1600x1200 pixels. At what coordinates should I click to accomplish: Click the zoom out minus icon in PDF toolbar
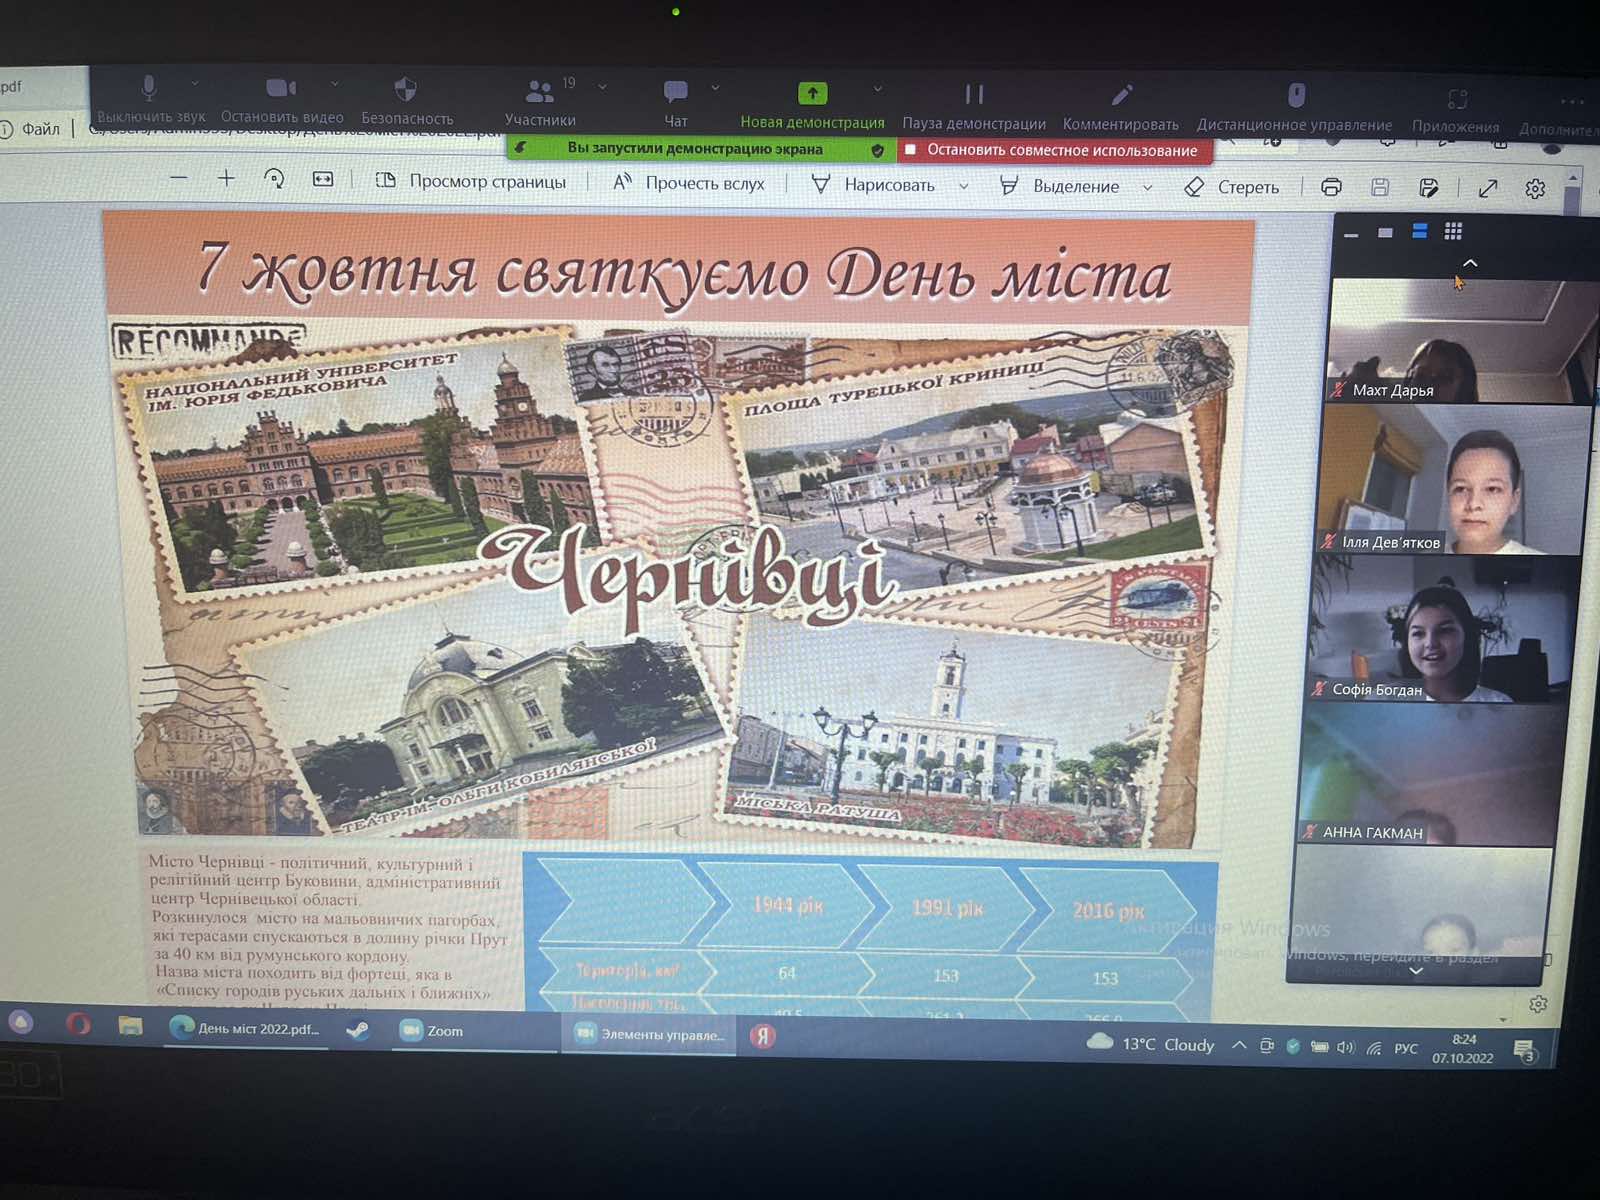click(179, 179)
